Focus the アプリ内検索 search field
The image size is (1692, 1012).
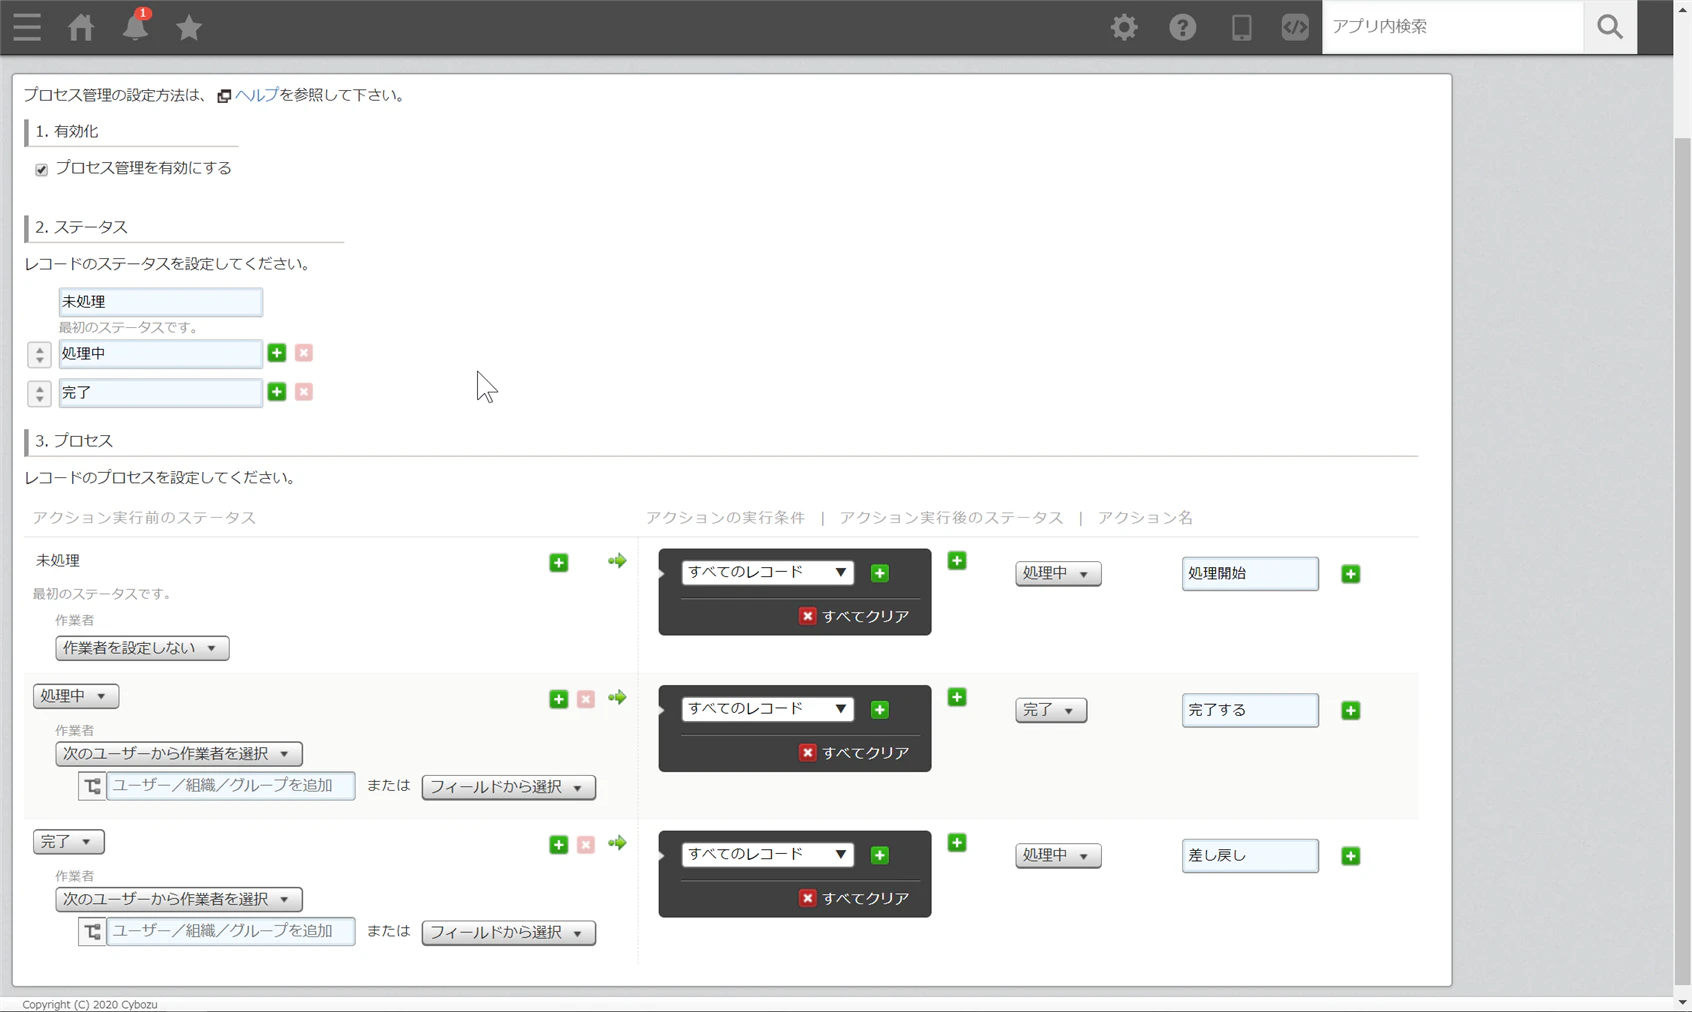[x=1453, y=27]
